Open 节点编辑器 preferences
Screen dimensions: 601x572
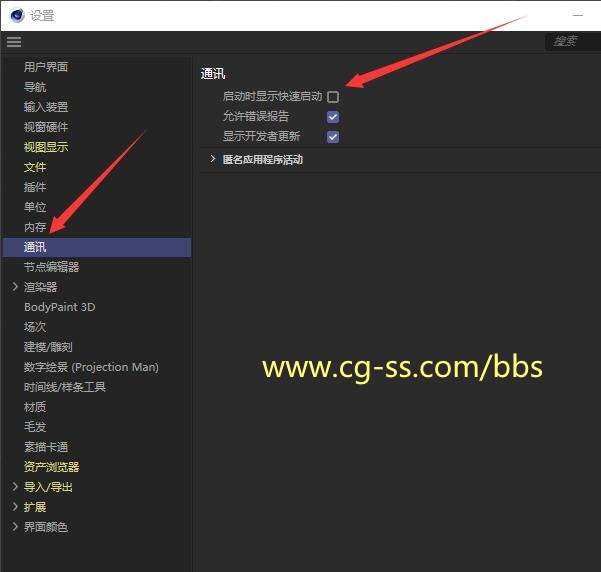(51, 267)
